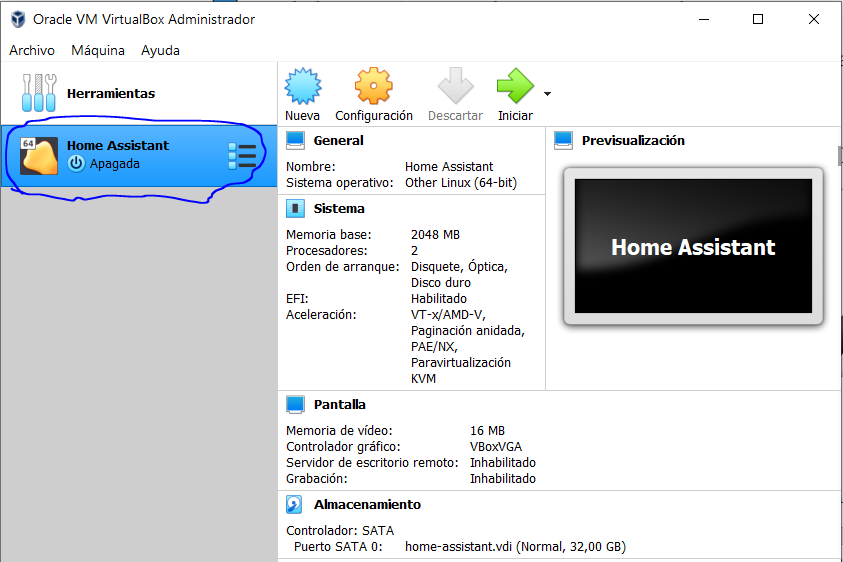Open the Máquina menu
This screenshot has height=562, width=843.
(98, 50)
